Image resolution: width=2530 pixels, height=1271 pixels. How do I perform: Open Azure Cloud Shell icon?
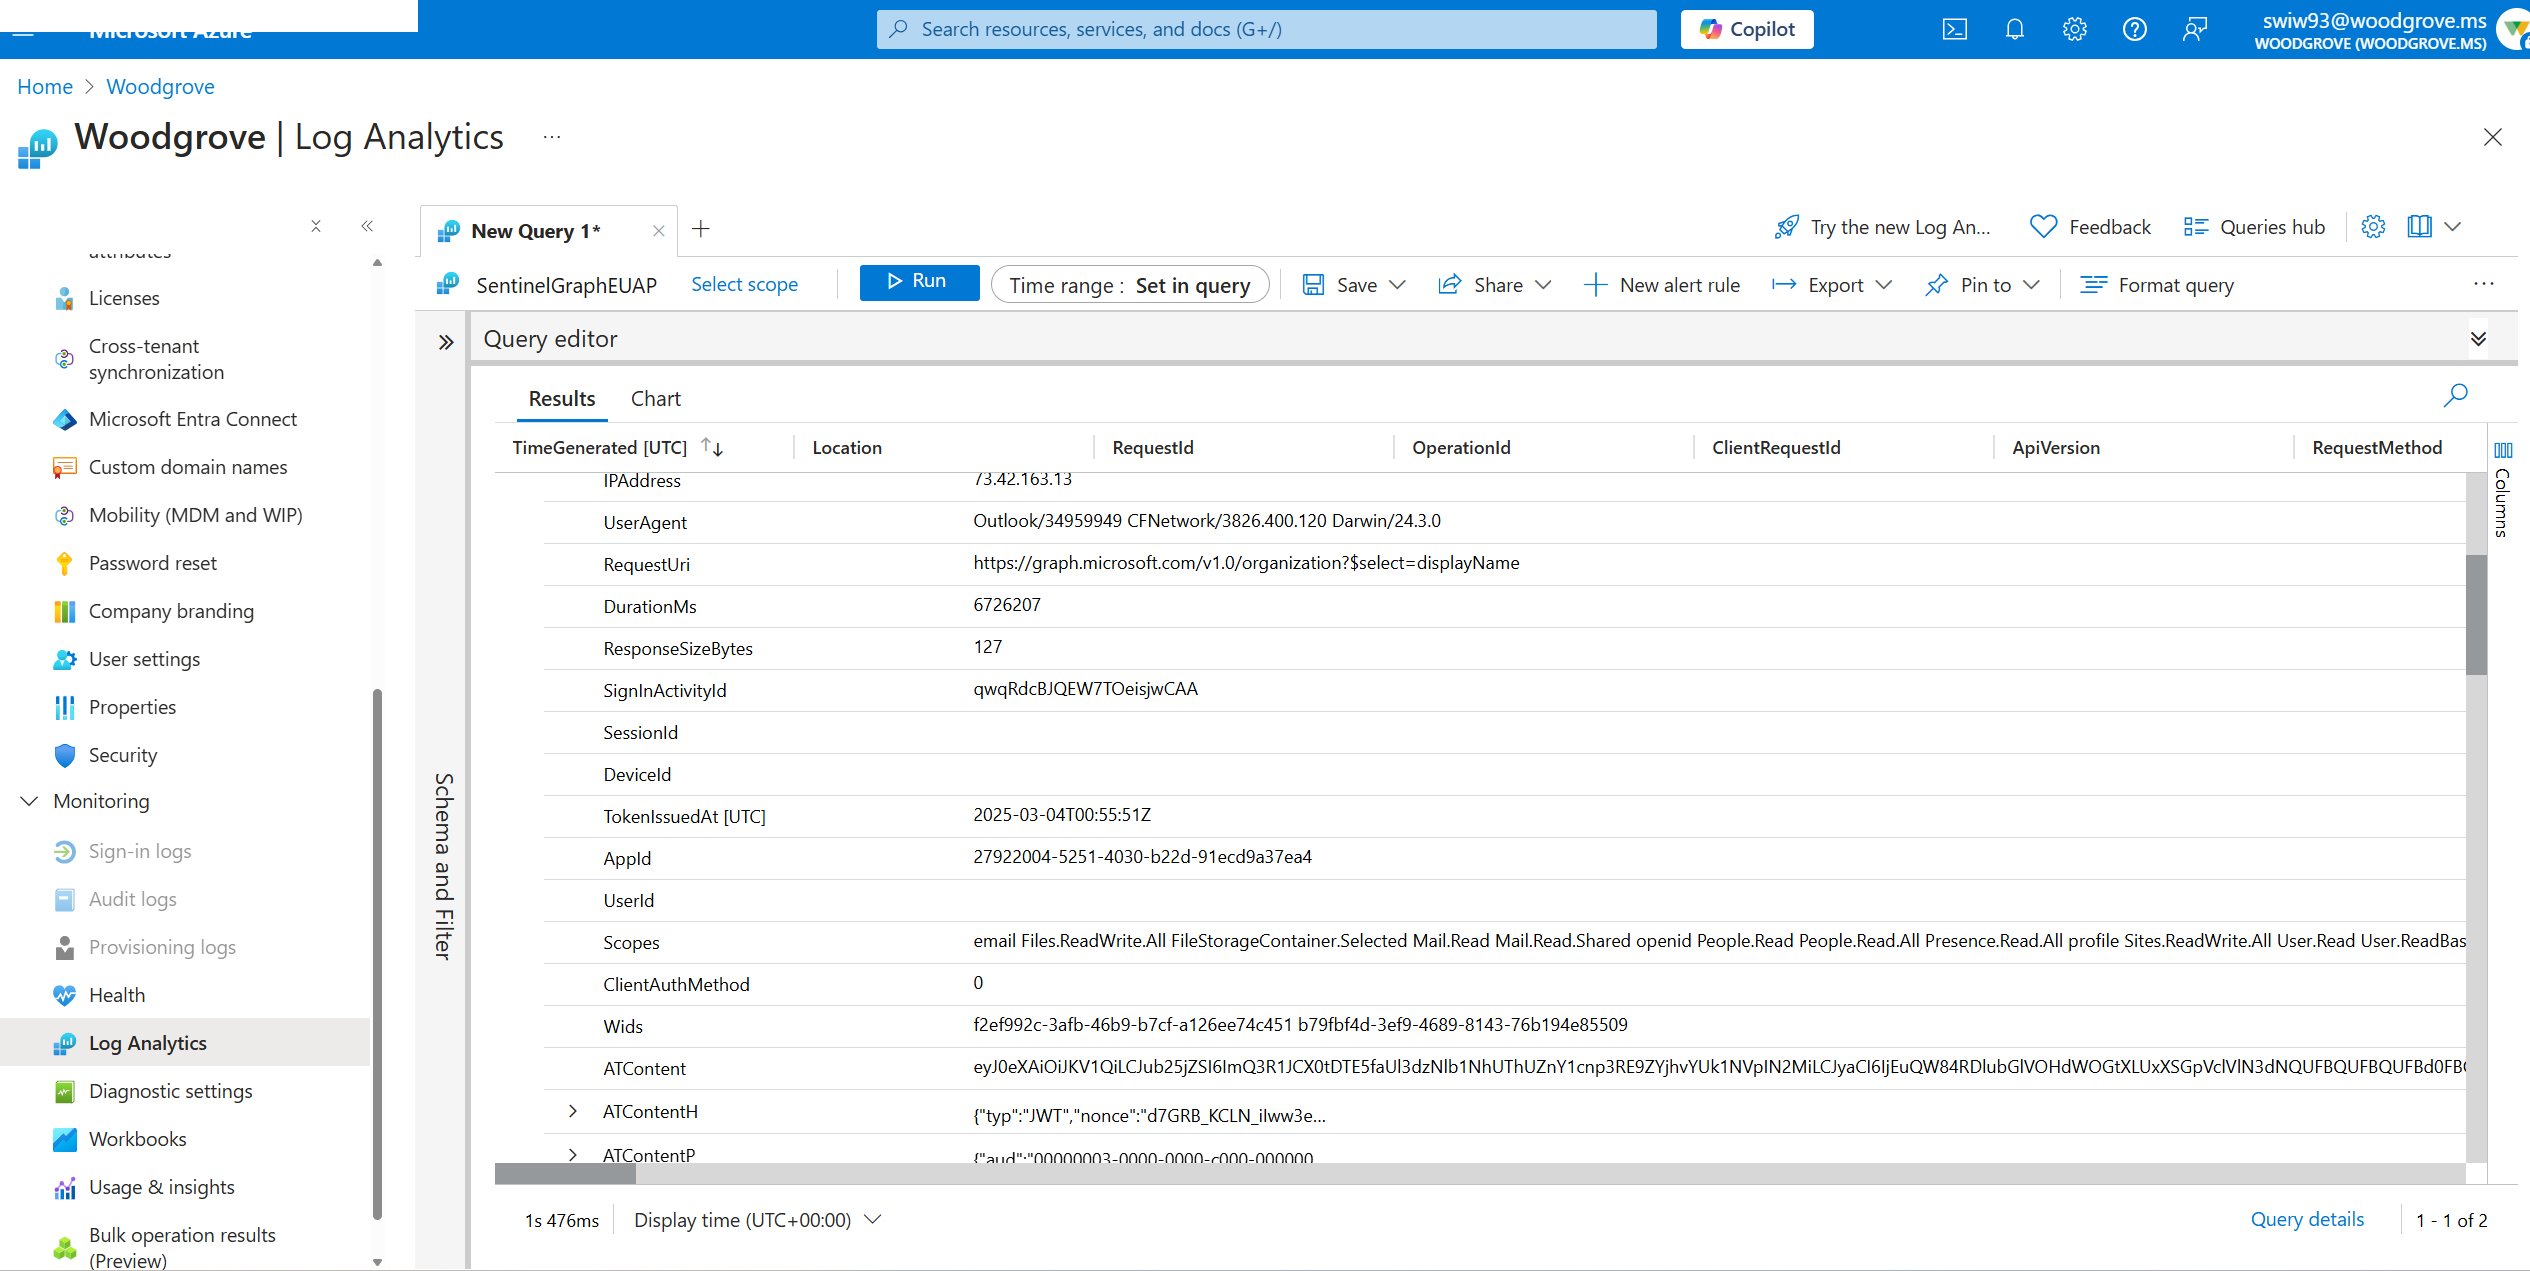tap(1954, 29)
